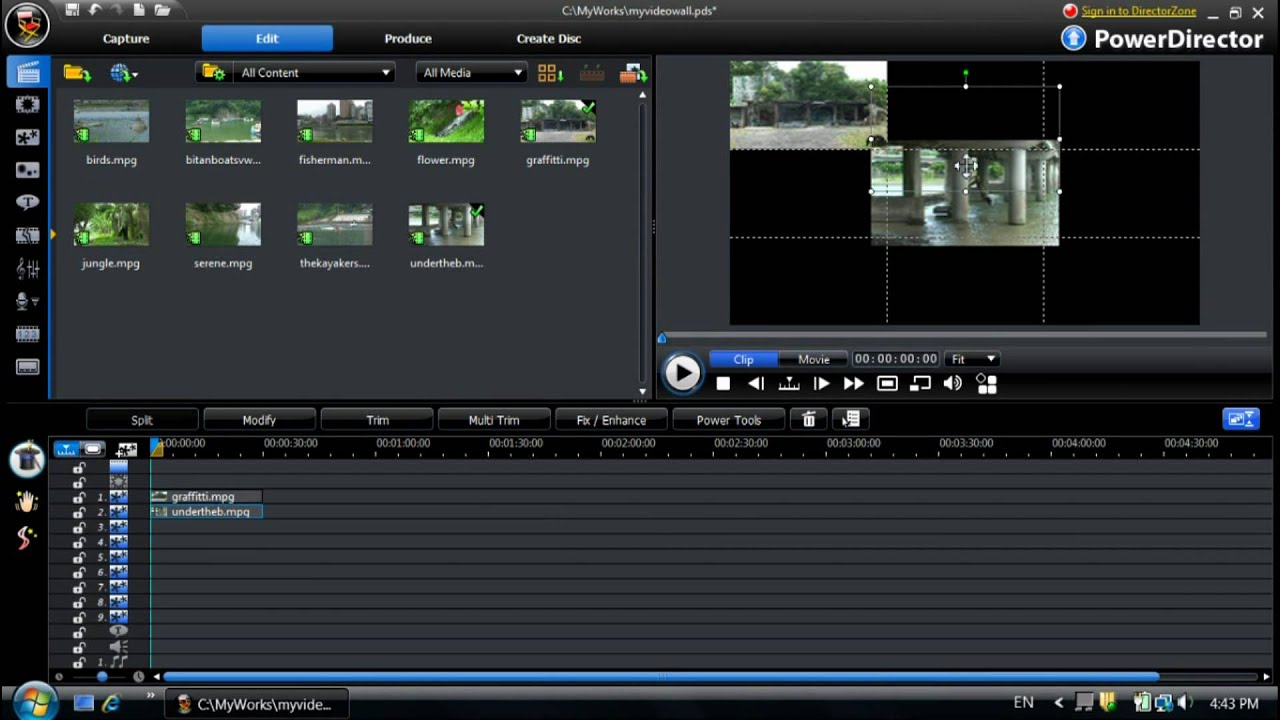This screenshot has height=720, width=1280.
Task: Switch to the Capture tab
Action: (x=126, y=39)
